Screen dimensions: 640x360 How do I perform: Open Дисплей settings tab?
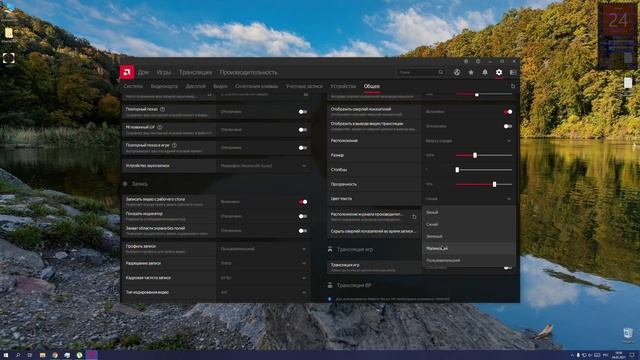point(196,86)
